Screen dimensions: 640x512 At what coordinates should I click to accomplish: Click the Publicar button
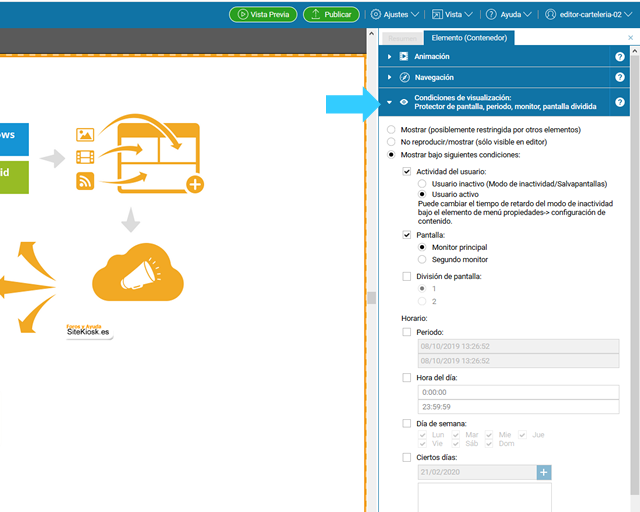click(x=330, y=14)
